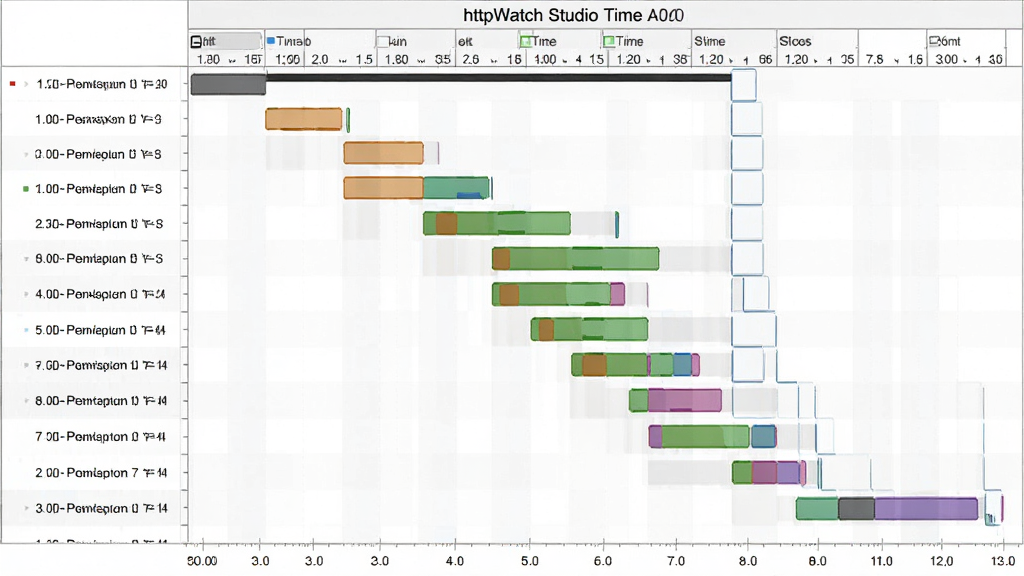This screenshot has height=576, width=1024.
Task: Select the row label starting with '2.30-'
Action: coord(99,224)
